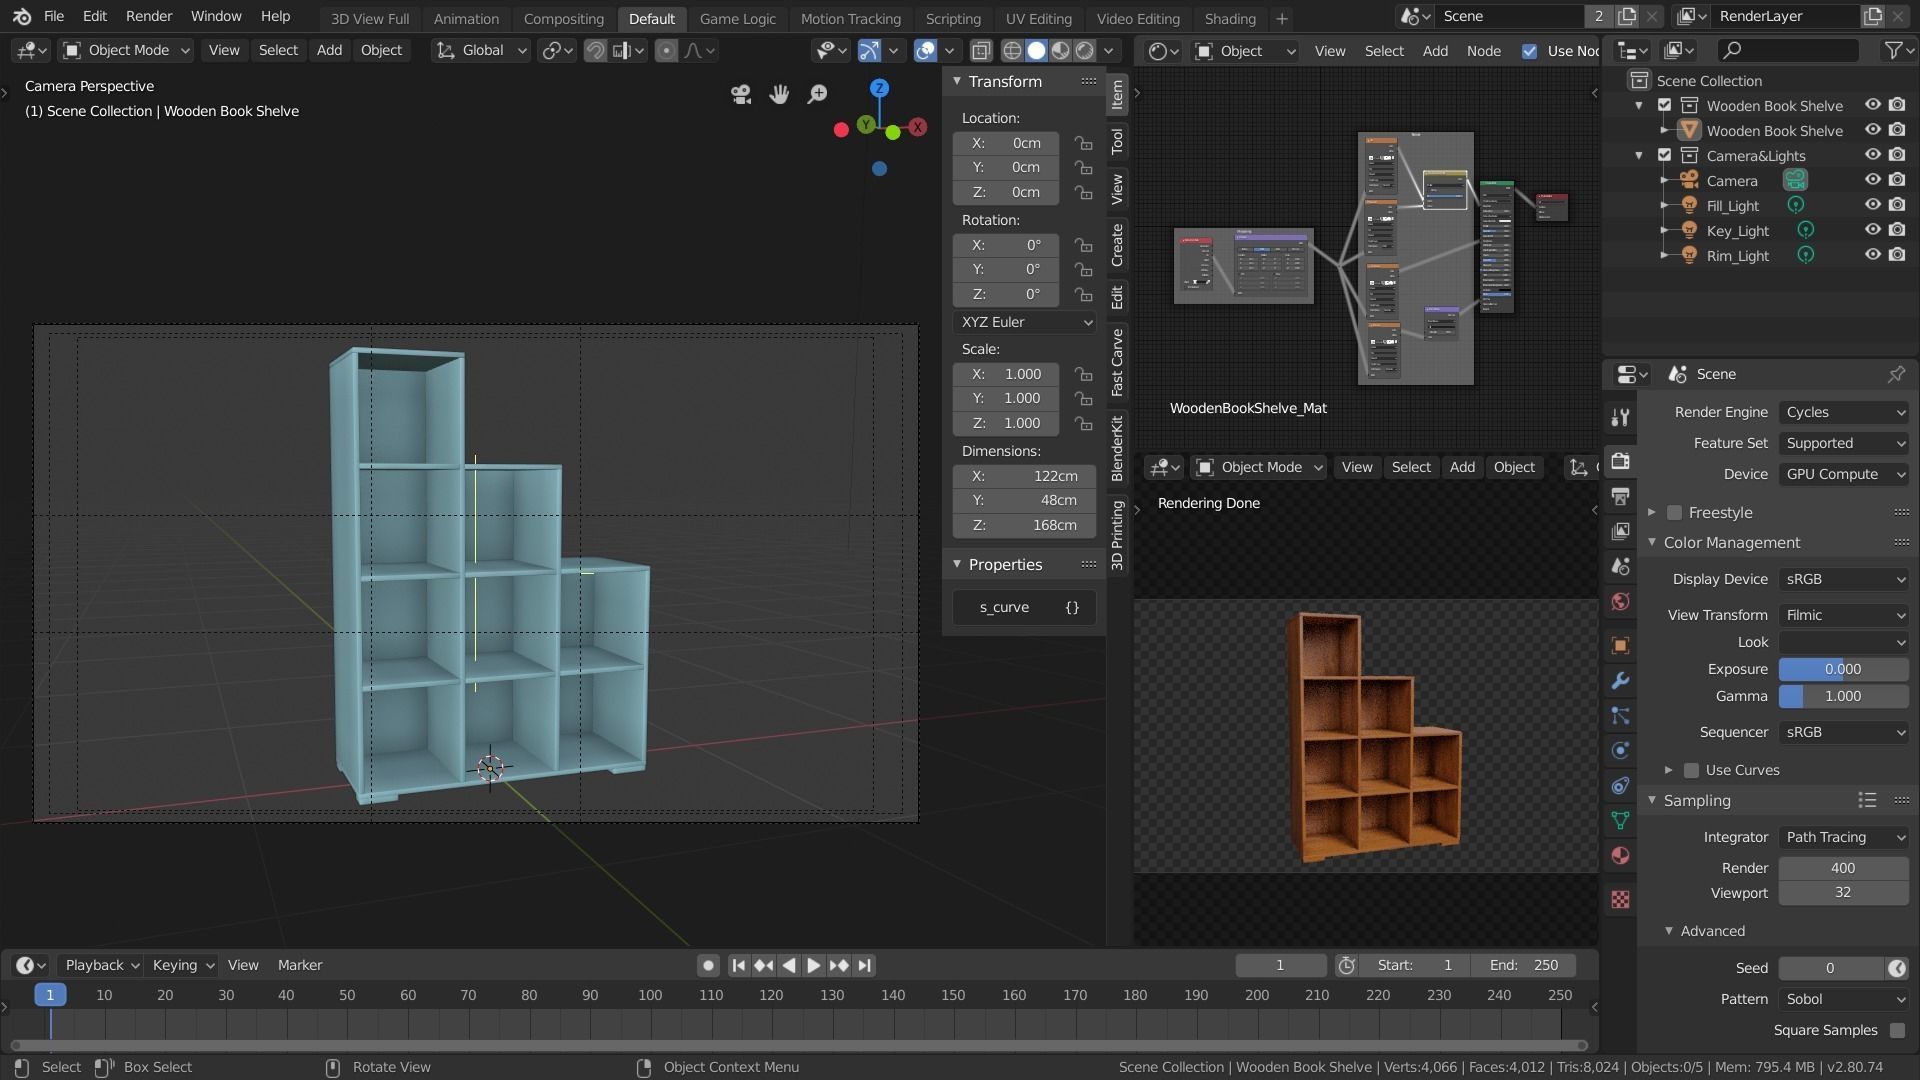Switch to Shading workspace tab
This screenshot has height=1080, width=1920.
(x=1230, y=18)
